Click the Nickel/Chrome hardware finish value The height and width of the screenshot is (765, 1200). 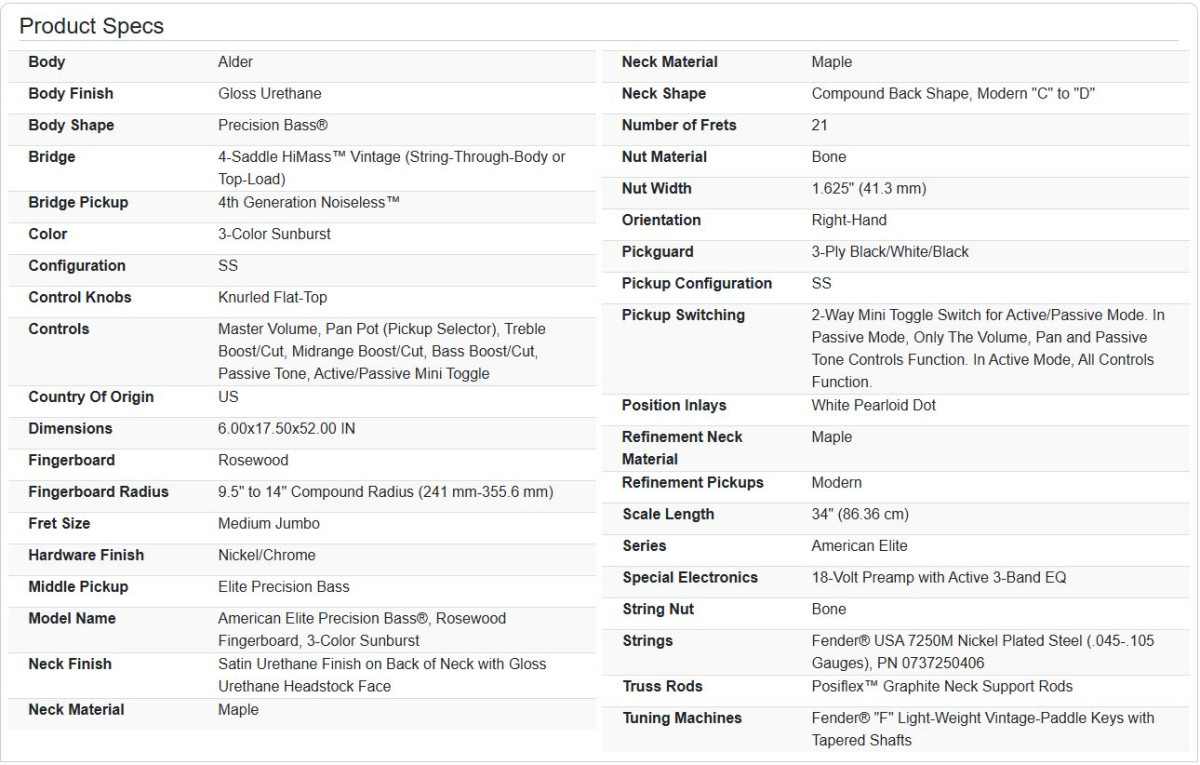coord(267,556)
